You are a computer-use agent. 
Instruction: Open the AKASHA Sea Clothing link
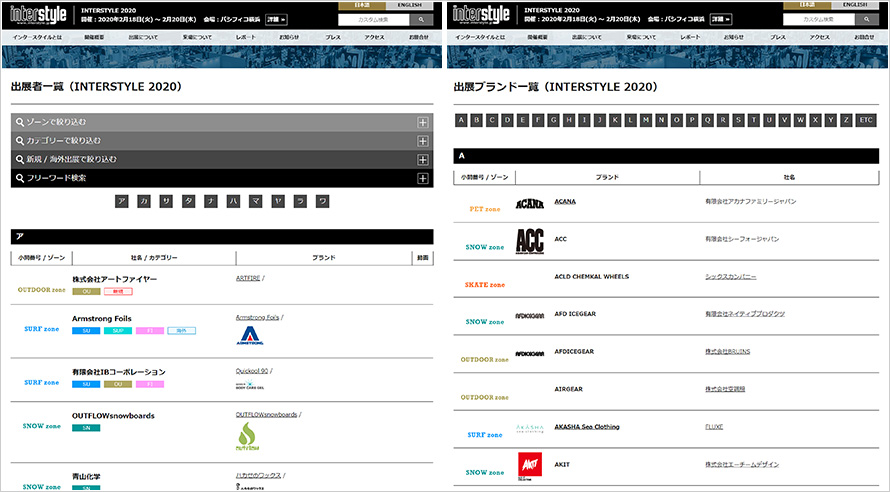587,427
